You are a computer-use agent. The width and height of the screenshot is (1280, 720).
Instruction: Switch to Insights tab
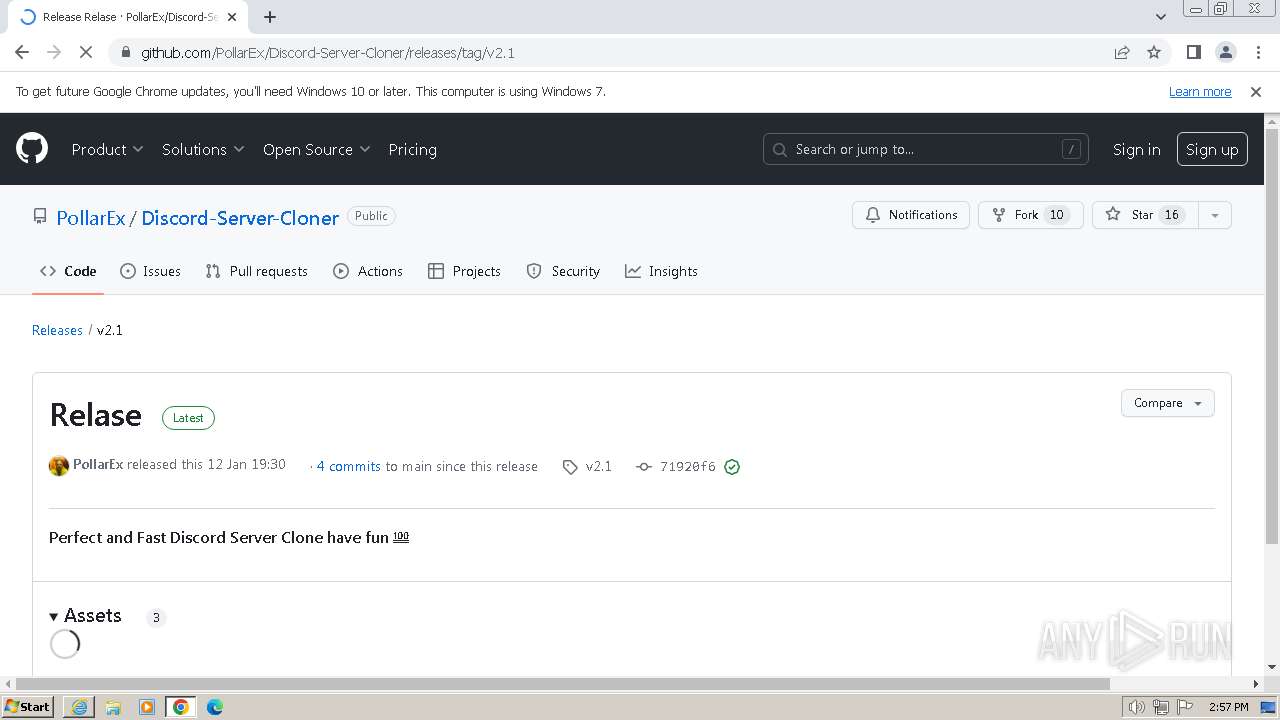tap(661, 271)
